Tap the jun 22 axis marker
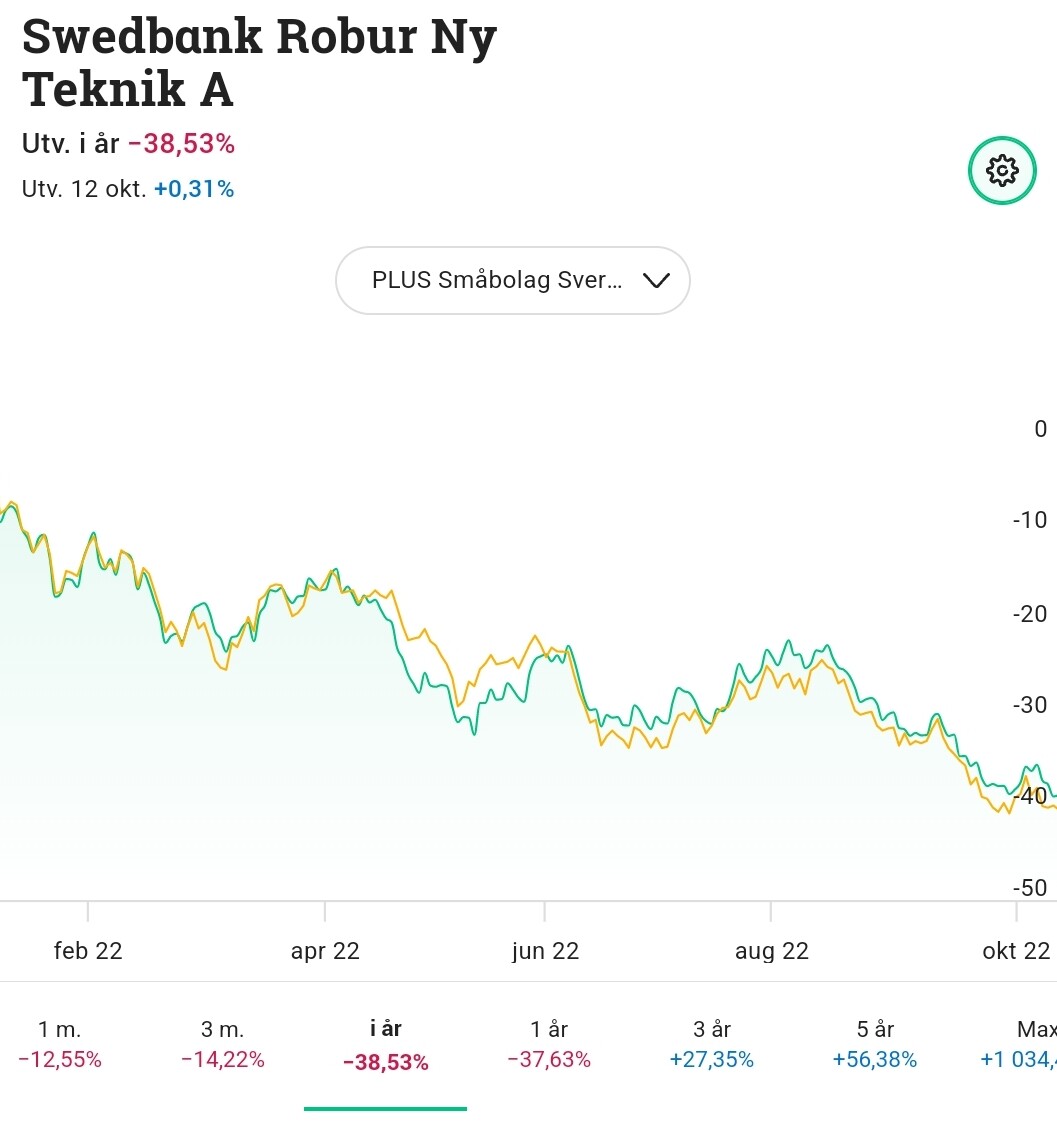The image size is (1057, 1140). pos(545,951)
